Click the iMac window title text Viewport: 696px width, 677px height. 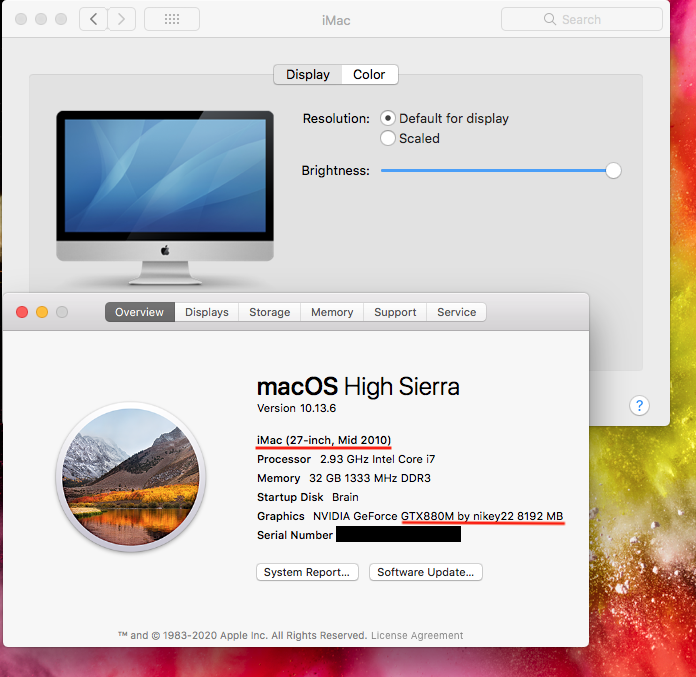(x=336, y=20)
